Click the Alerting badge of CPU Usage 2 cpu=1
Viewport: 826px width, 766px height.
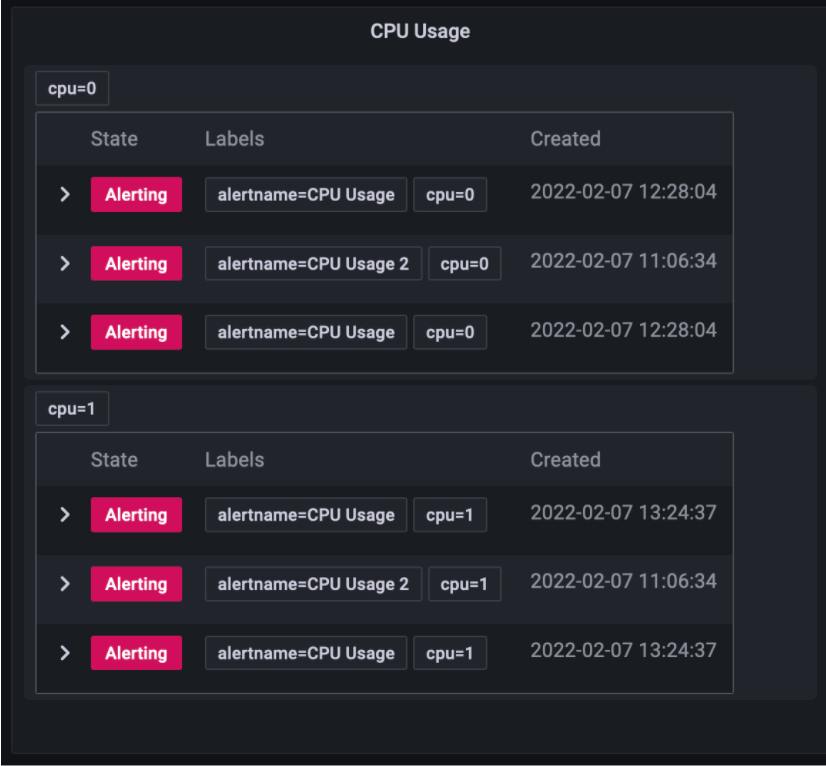tap(136, 583)
